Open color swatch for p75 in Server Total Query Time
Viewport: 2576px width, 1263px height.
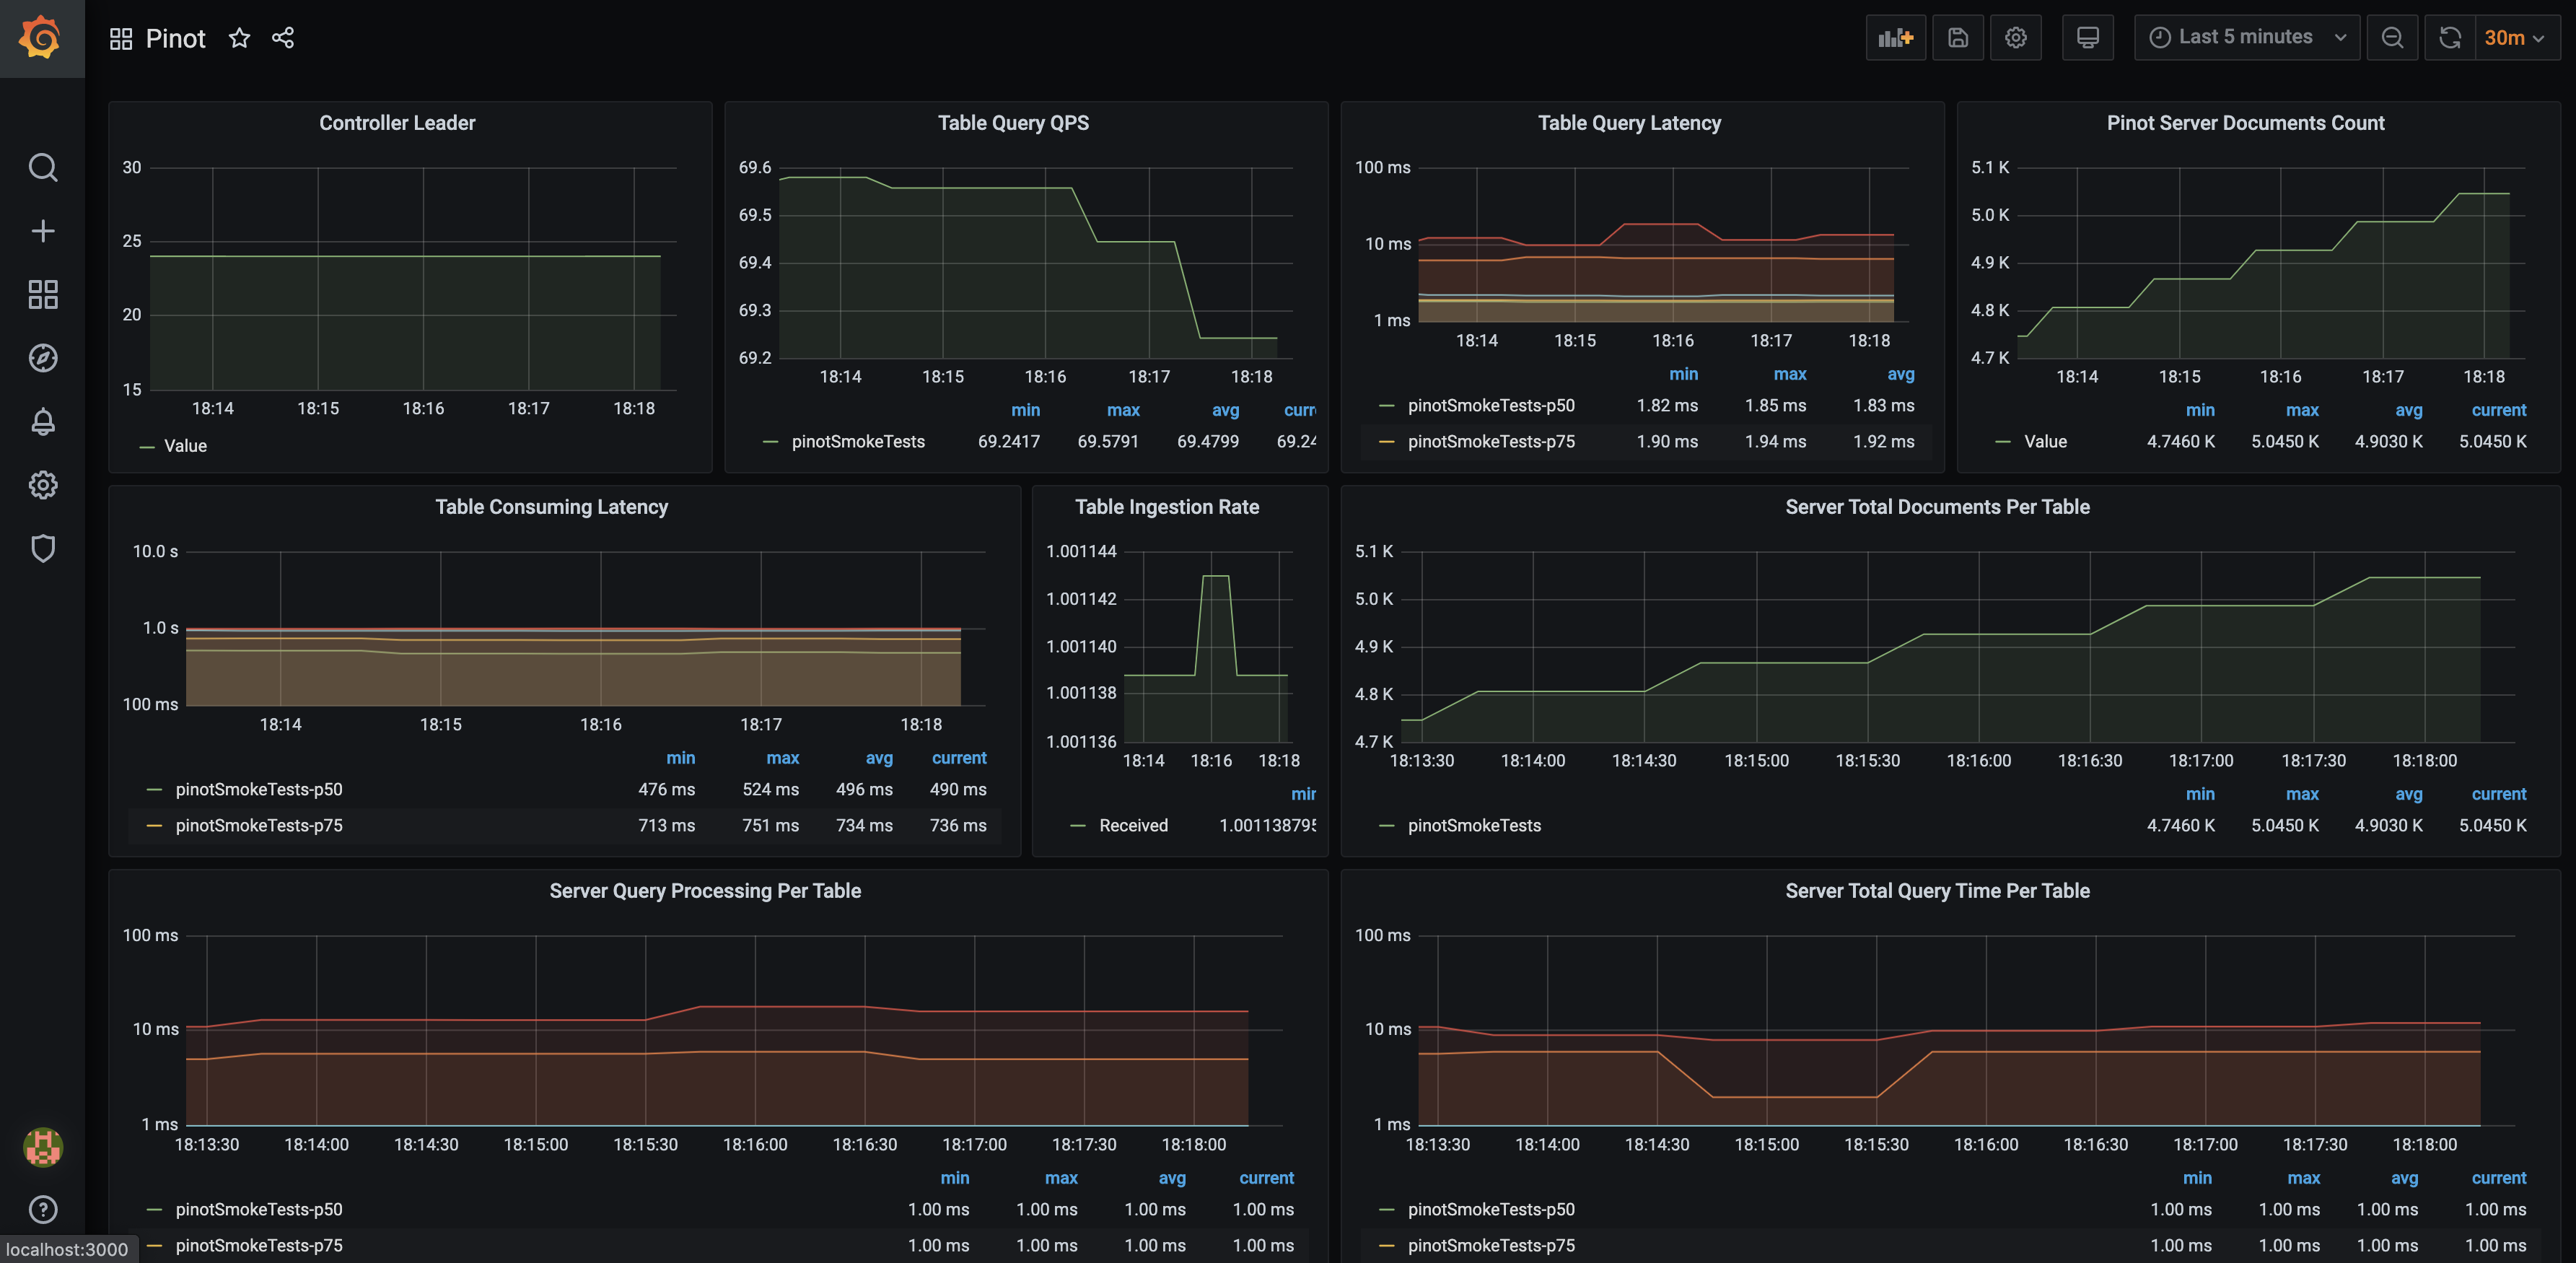[1386, 1246]
